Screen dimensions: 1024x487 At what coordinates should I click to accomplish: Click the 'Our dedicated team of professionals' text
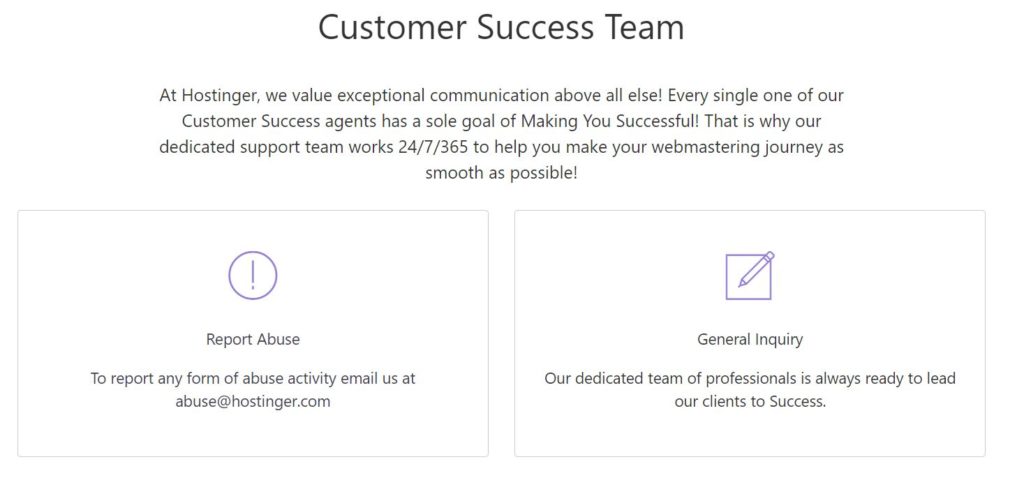tap(660, 379)
